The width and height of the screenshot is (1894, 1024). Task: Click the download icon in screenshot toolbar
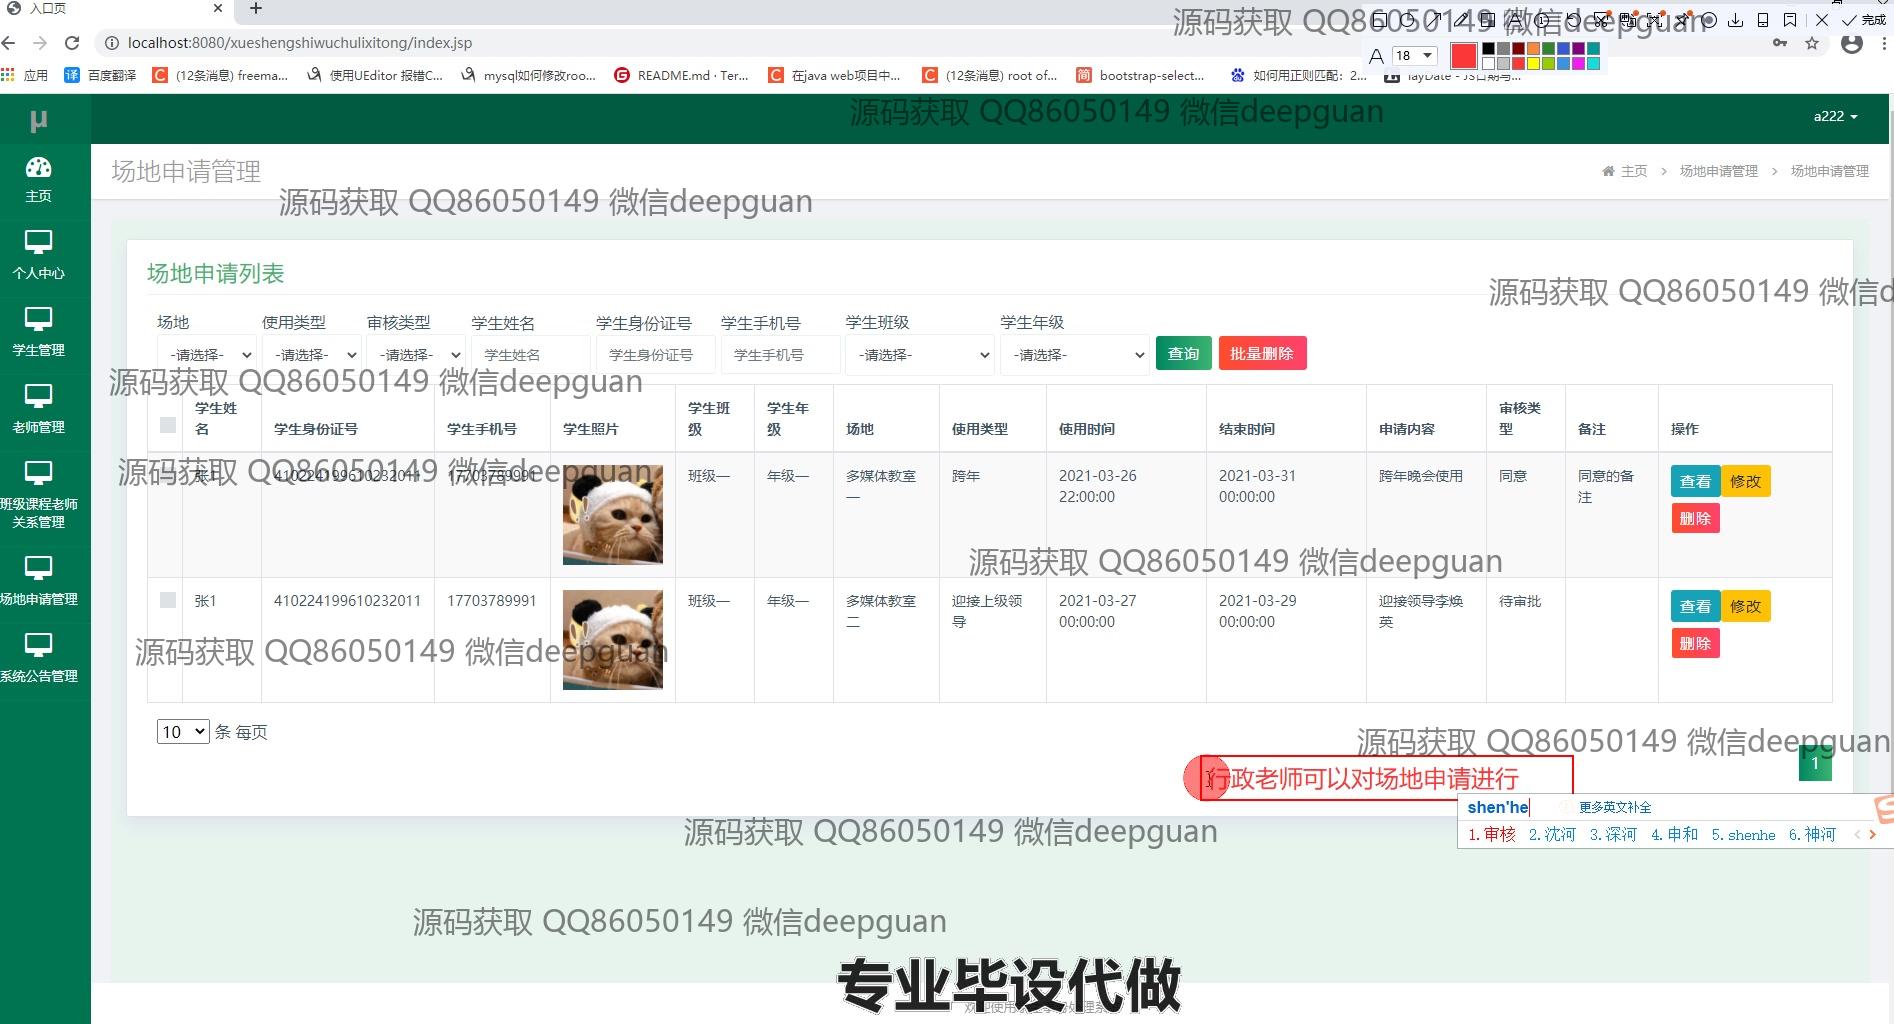[1735, 20]
